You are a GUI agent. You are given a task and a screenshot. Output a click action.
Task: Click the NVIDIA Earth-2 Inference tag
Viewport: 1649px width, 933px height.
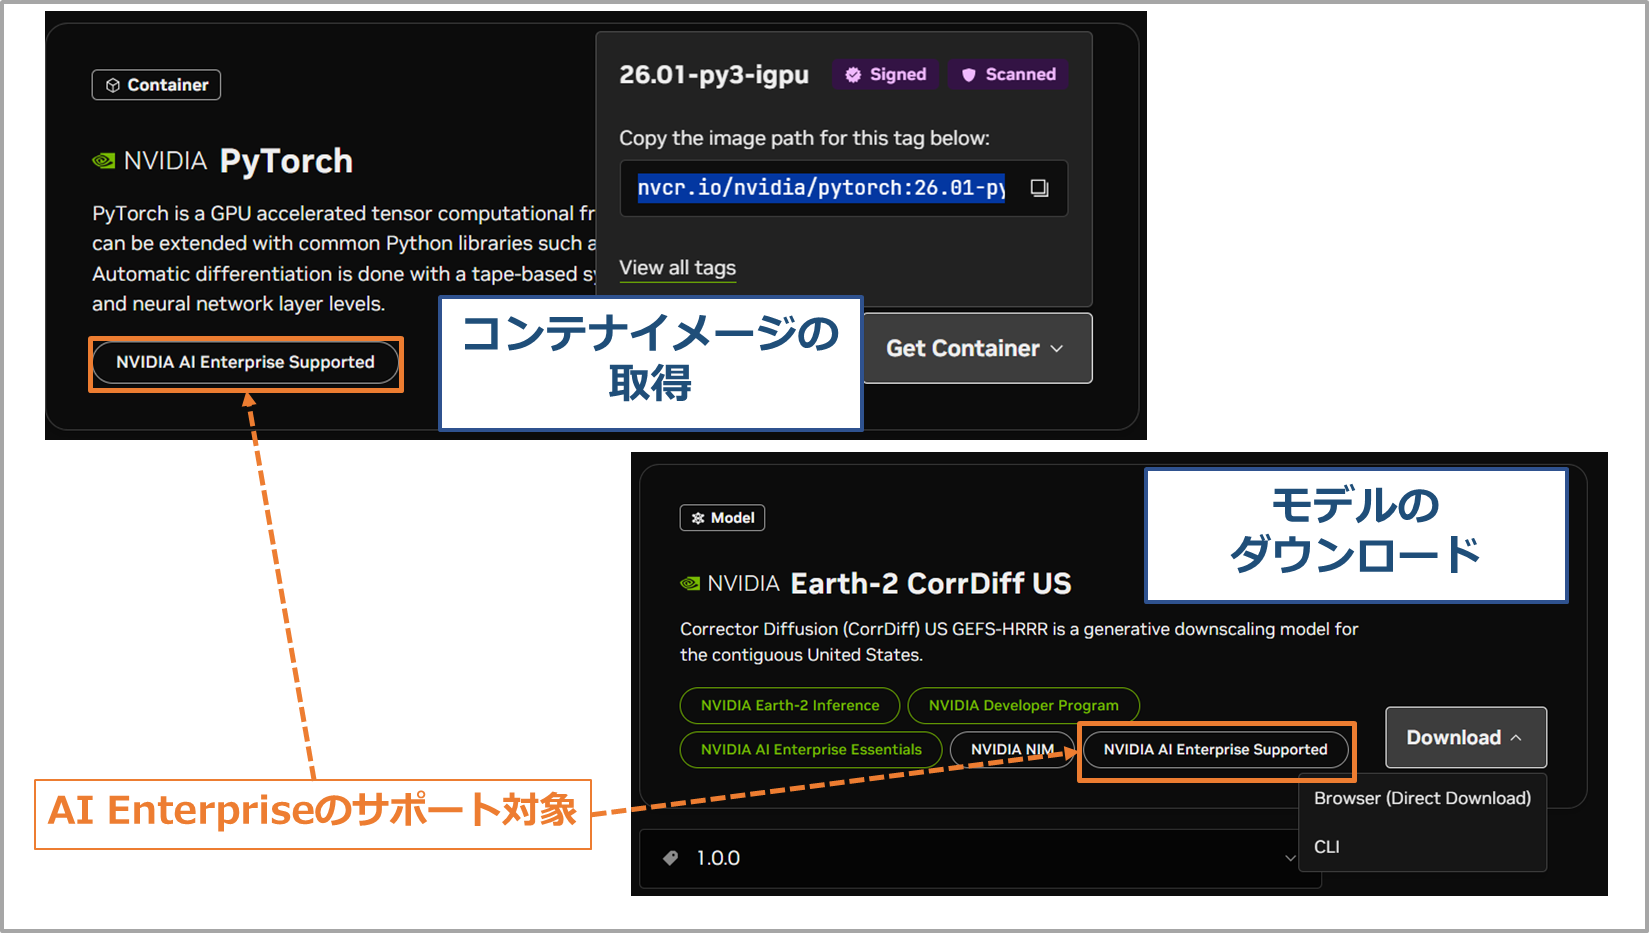pos(789,706)
